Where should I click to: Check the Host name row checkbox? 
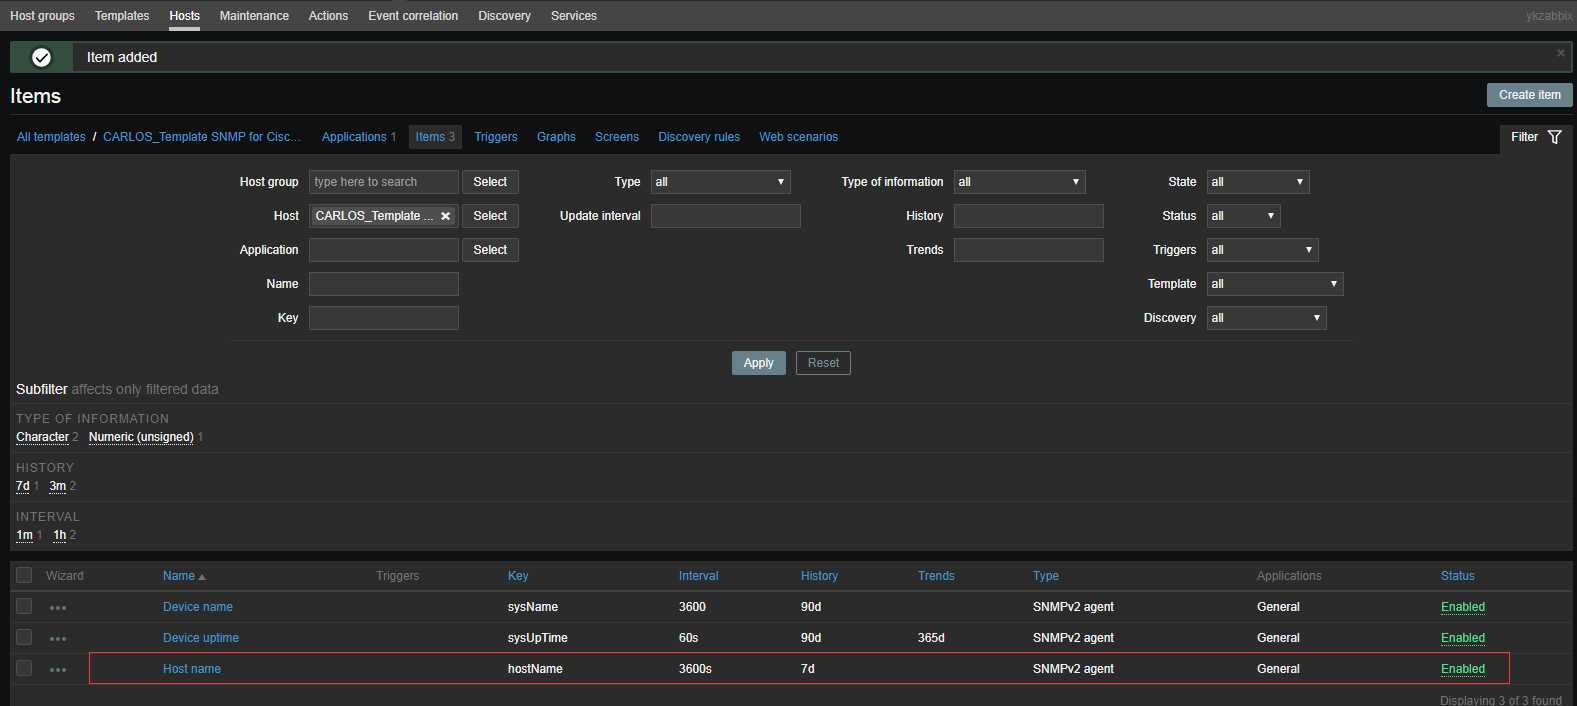[x=24, y=668]
